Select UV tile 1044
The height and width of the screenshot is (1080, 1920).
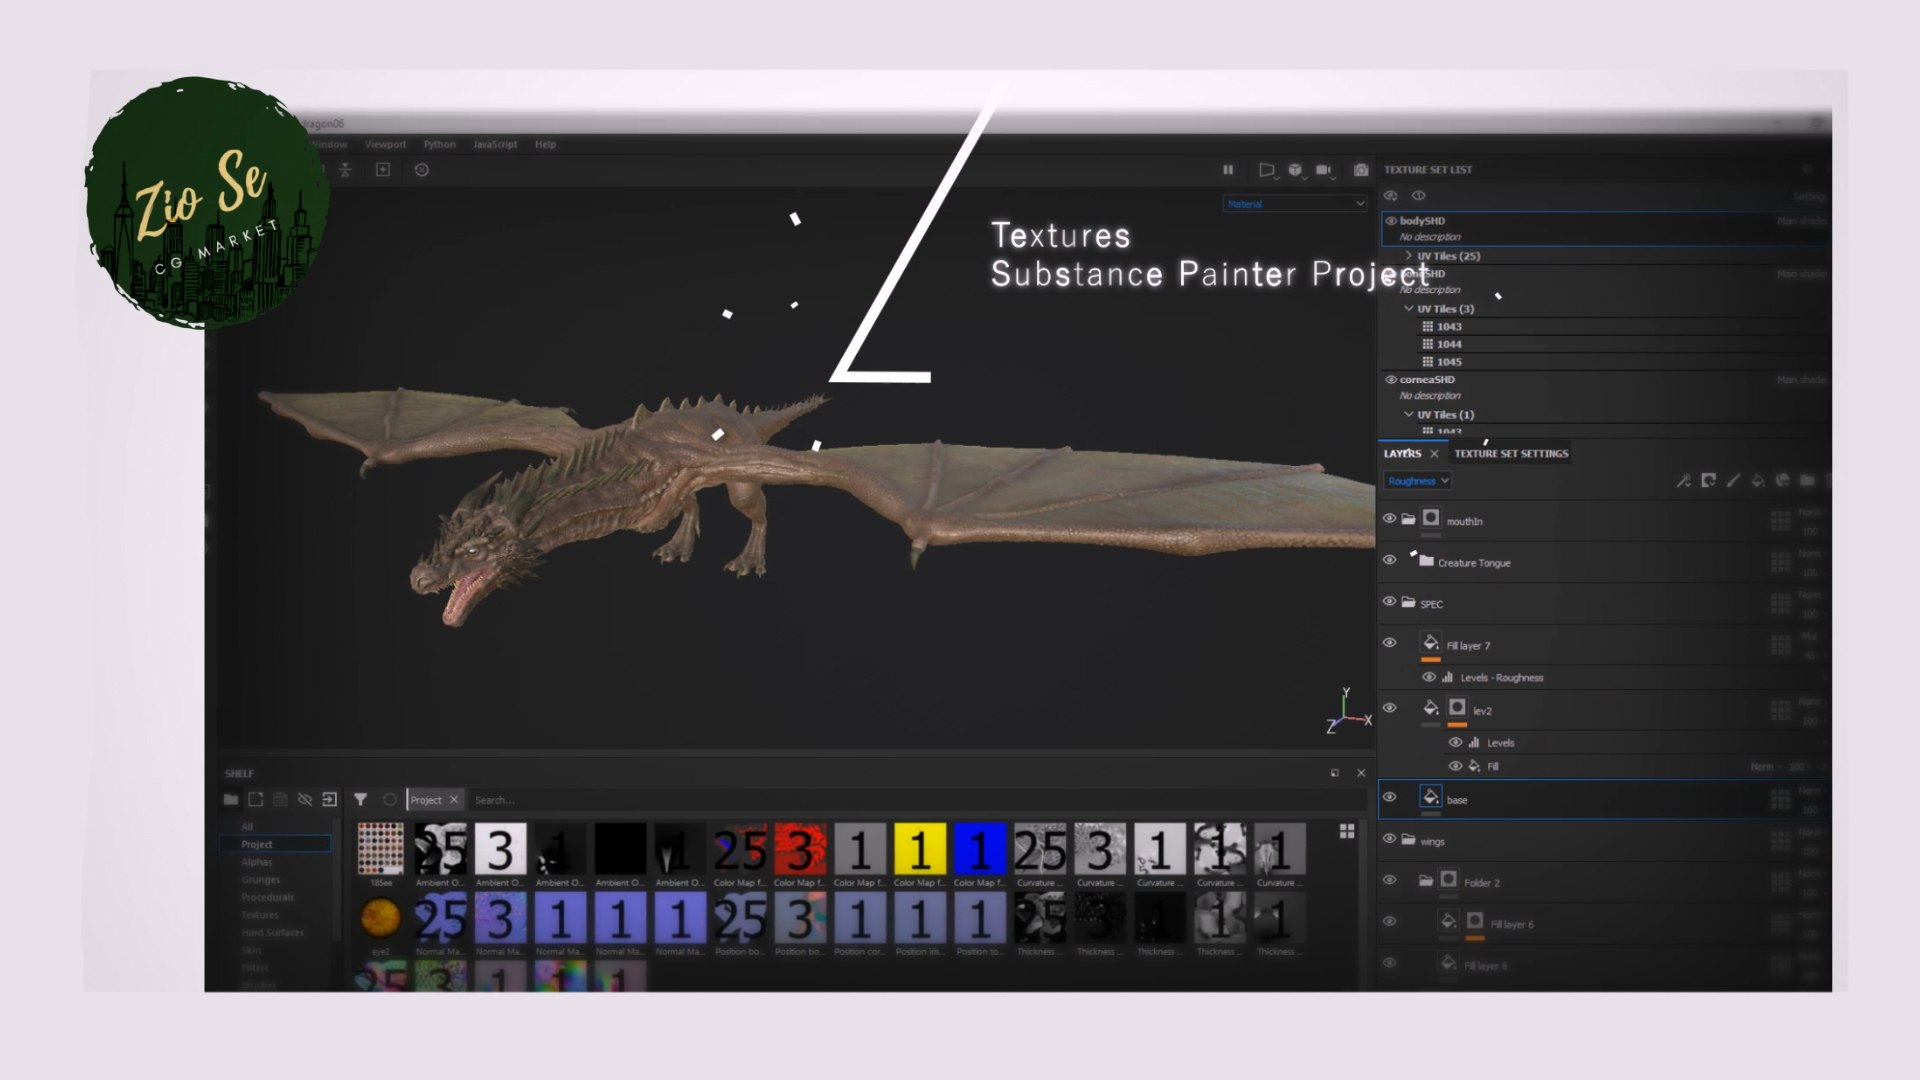tap(1449, 344)
